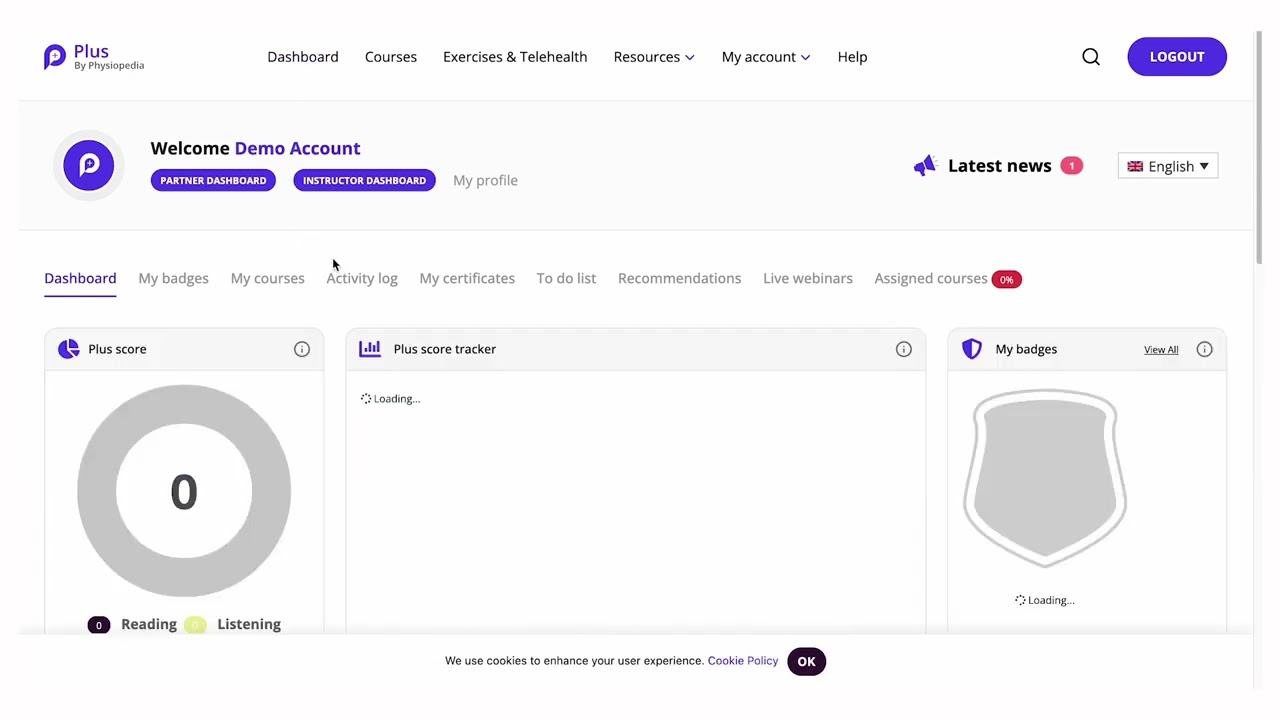
Task: Open the Partner Dashboard button
Action: point(213,180)
